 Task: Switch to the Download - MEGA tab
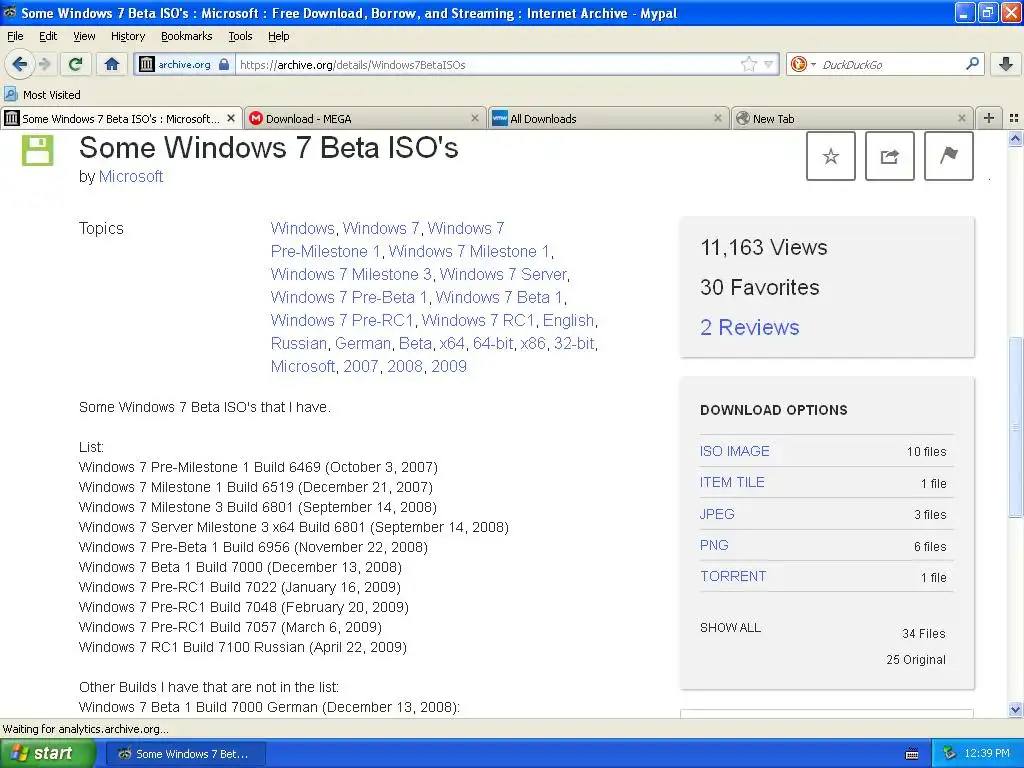[365, 118]
